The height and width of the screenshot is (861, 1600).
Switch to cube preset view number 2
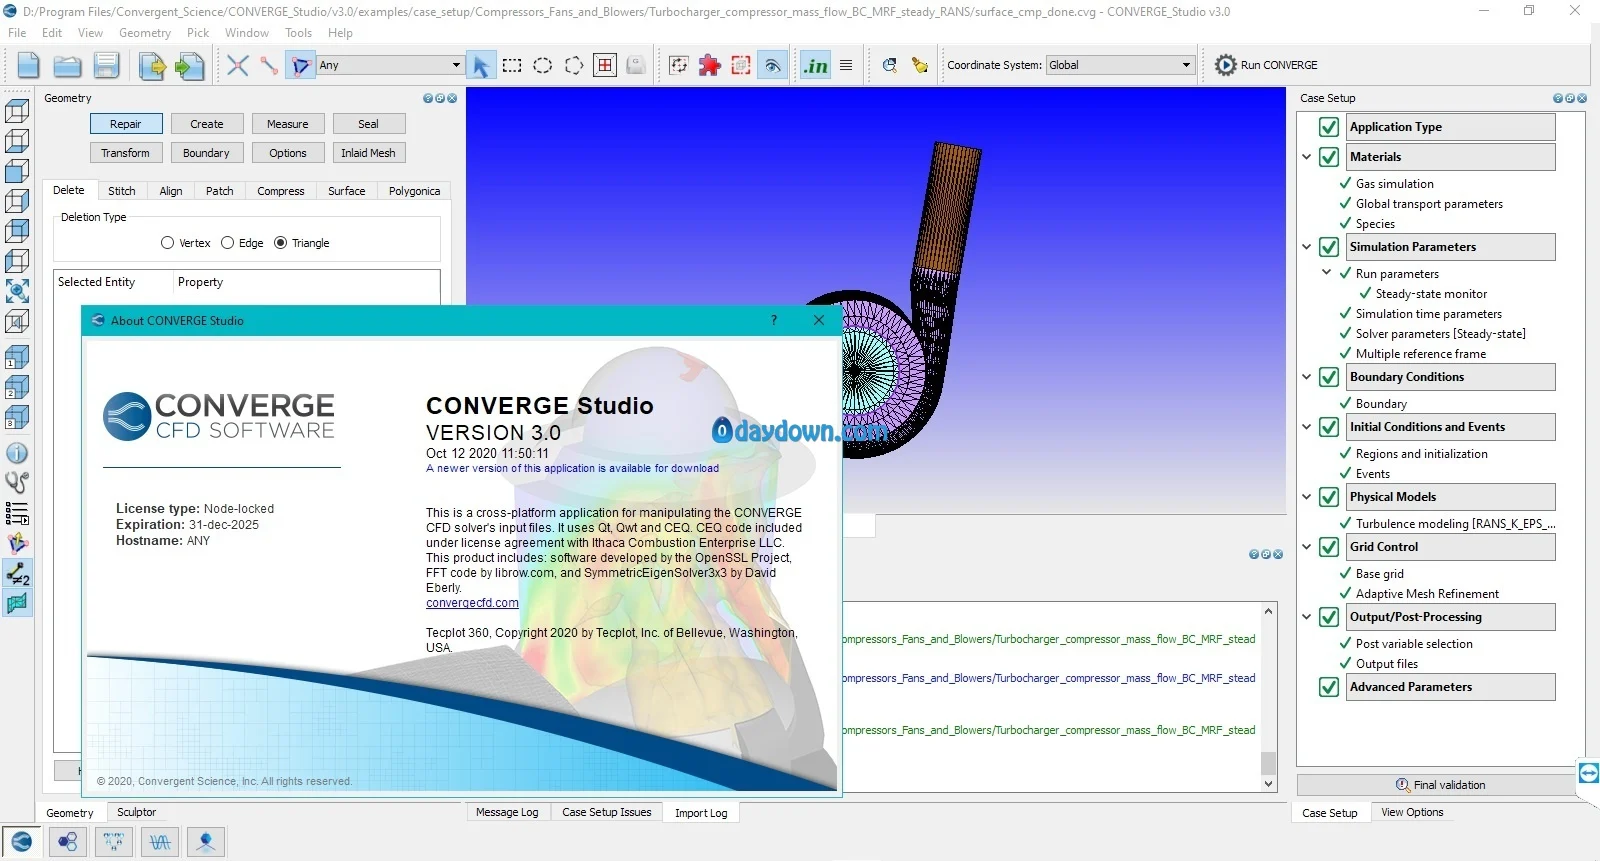click(17, 387)
